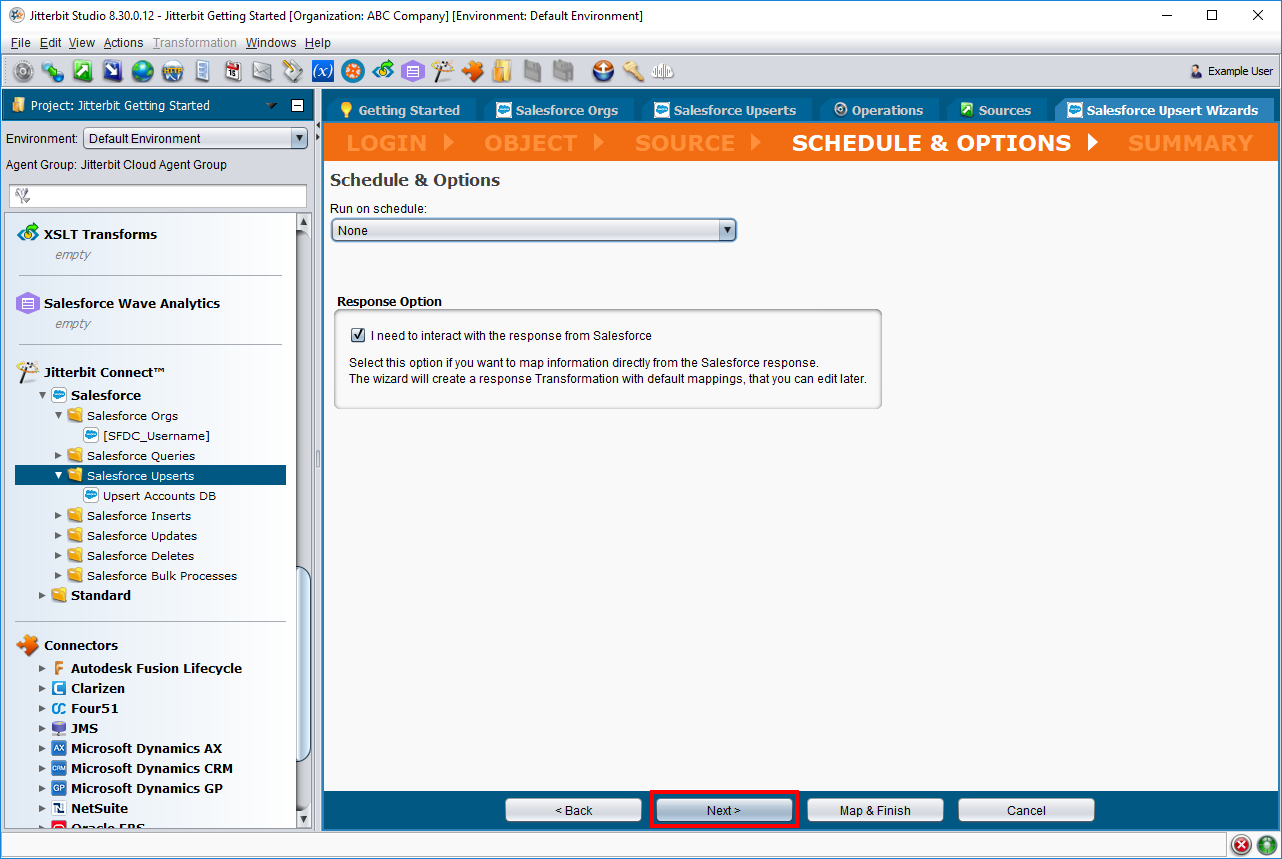1282x859 pixels.
Task: Click the envelope Email Message toolbar icon
Action: pyautogui.click(x=262, y=71)
